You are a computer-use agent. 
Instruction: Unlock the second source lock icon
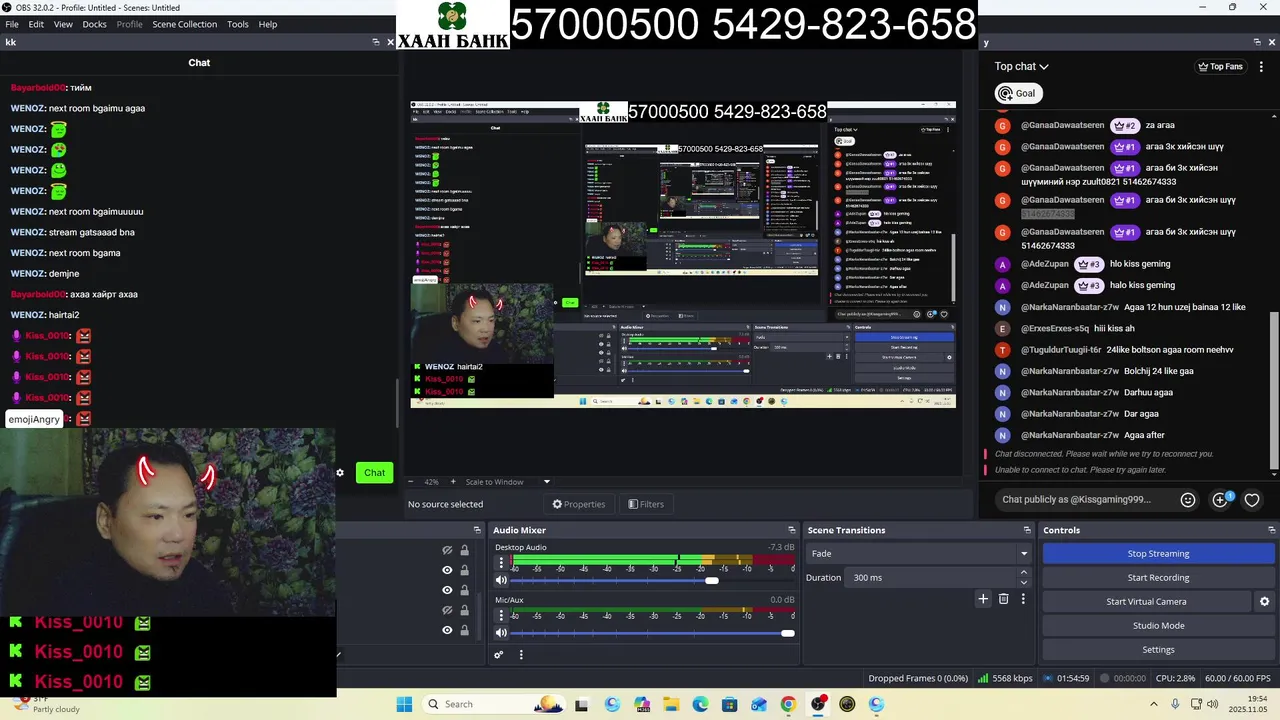coord(464,570)
